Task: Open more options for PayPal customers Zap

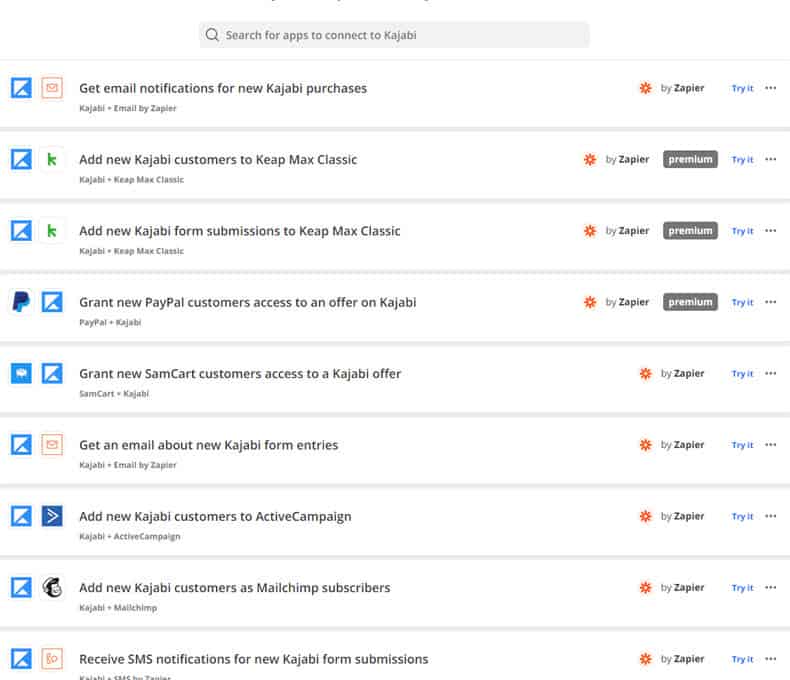Action: point(770,302)
